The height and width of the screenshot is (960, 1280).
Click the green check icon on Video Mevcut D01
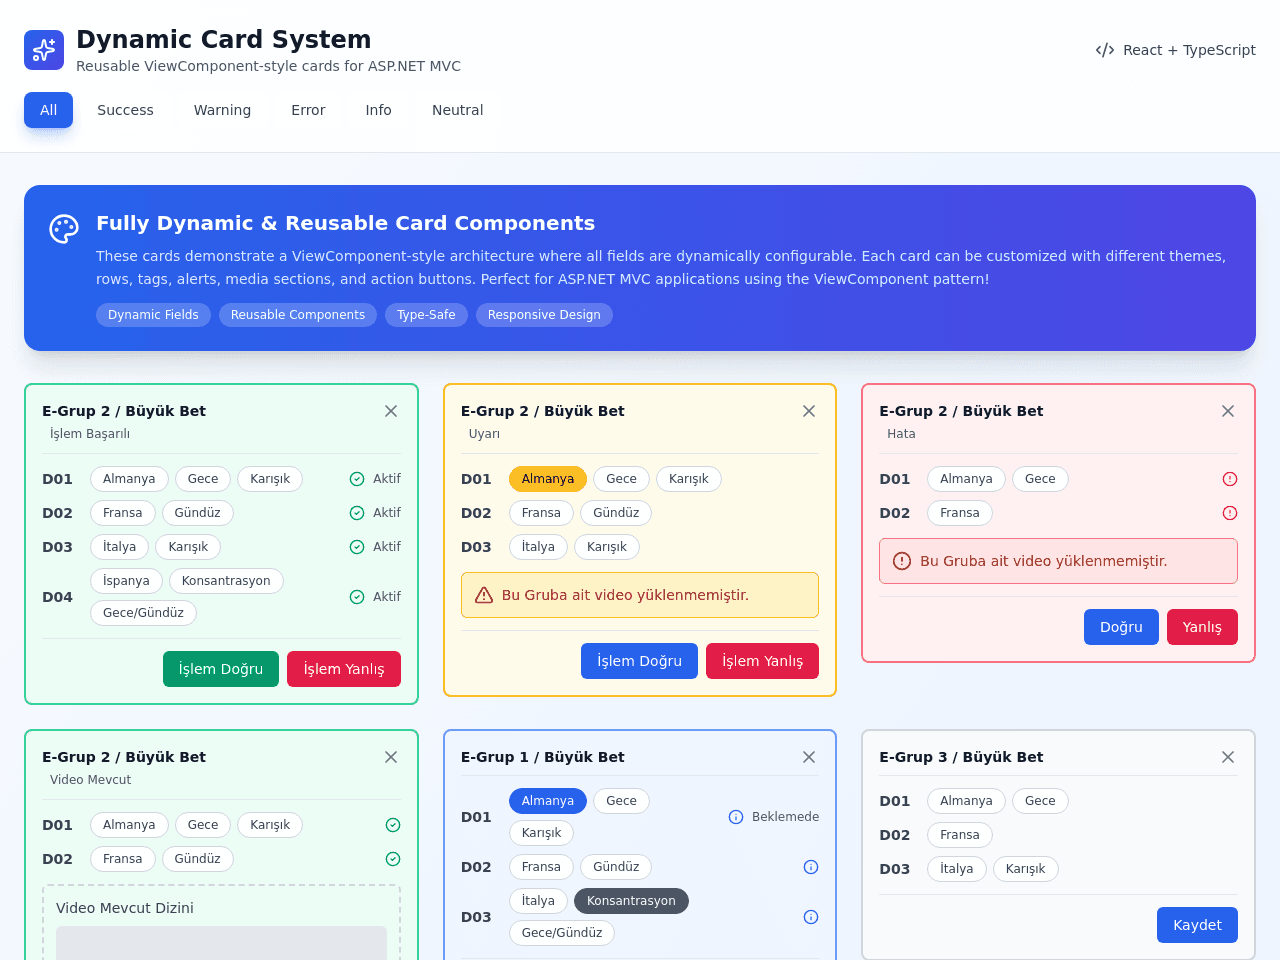(393, 825)
